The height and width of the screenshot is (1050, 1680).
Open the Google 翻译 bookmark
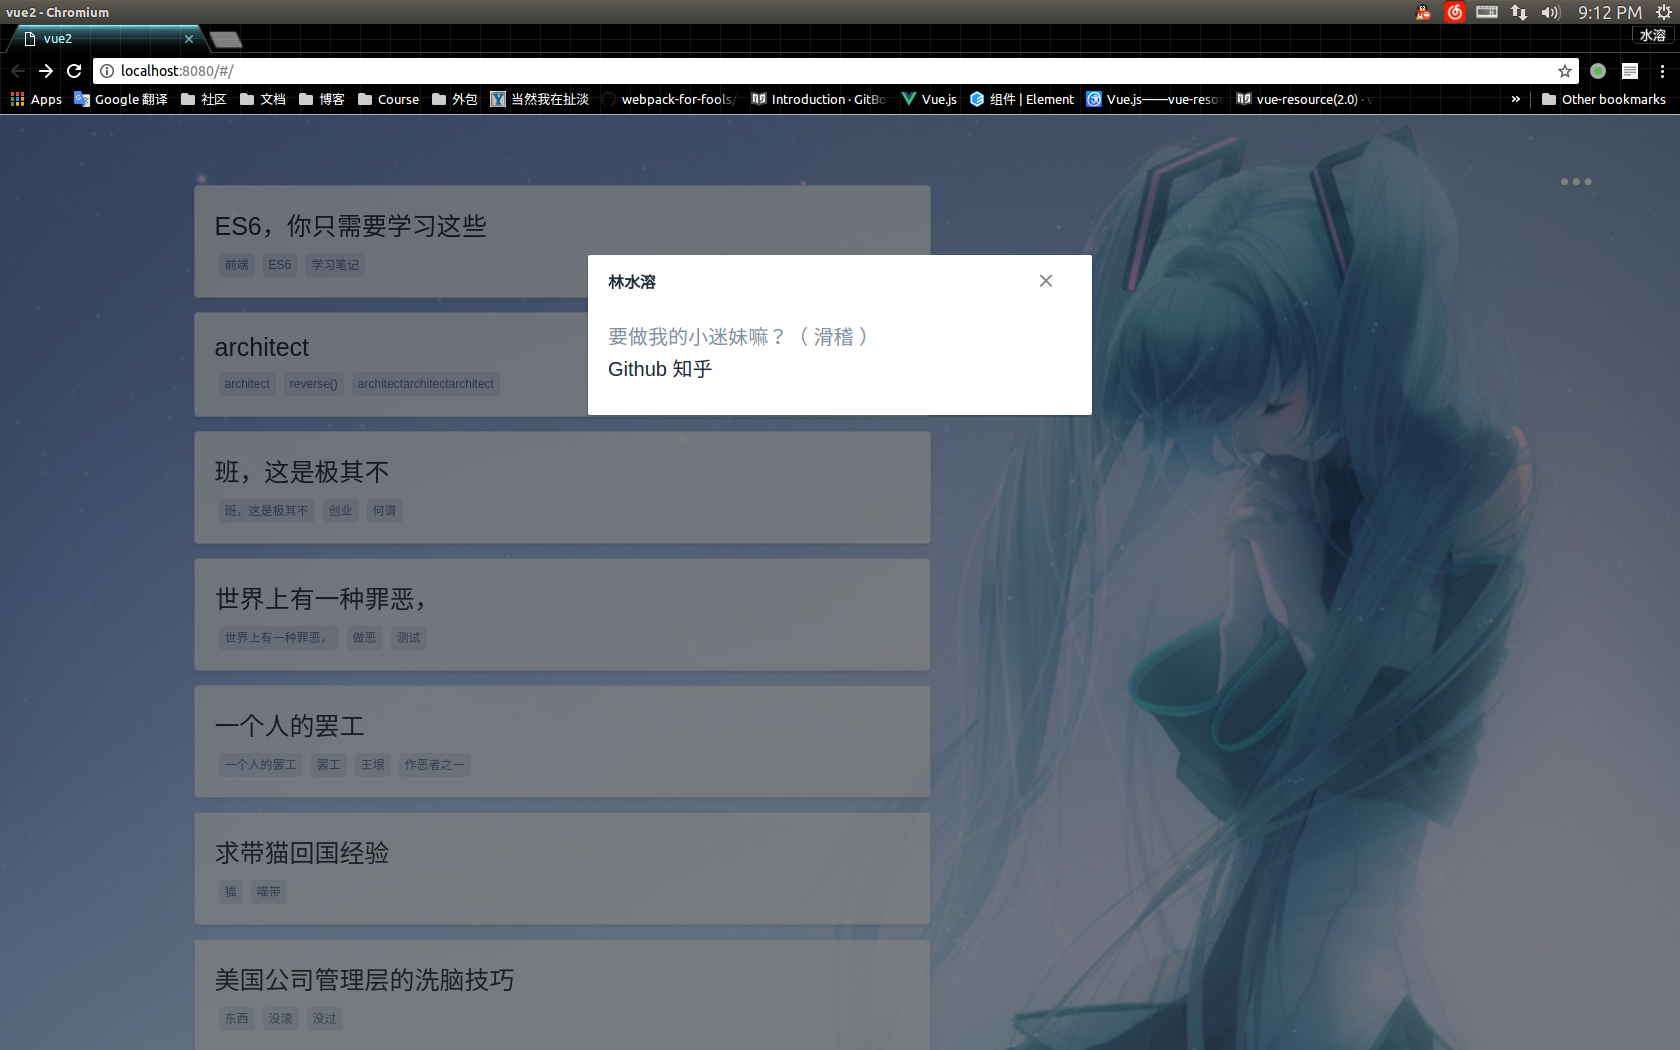click(x=121, y=99)
